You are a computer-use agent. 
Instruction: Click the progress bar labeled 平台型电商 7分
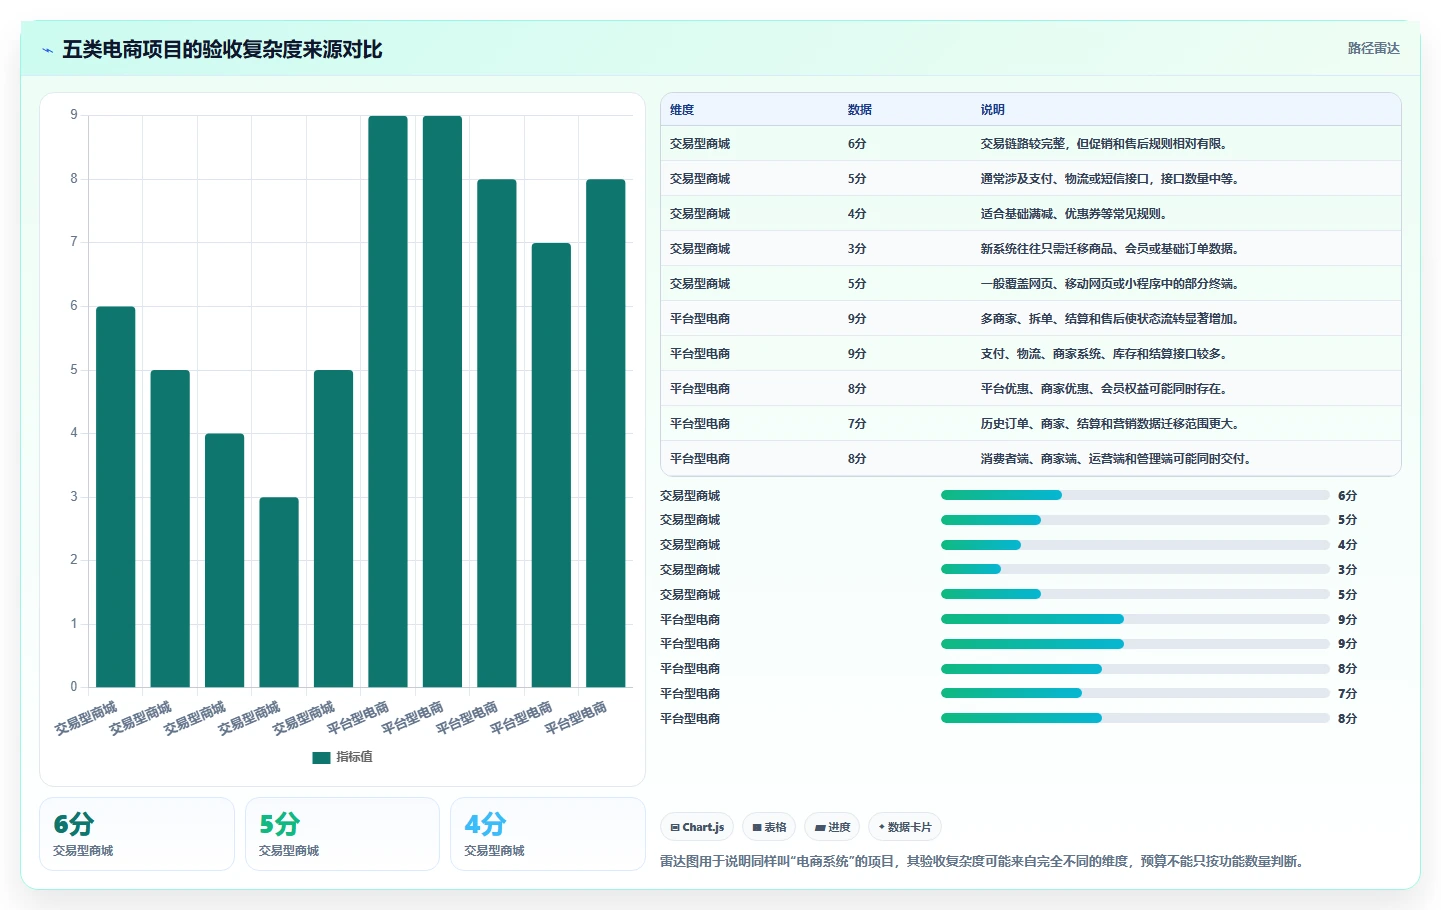pos(1135,694)
